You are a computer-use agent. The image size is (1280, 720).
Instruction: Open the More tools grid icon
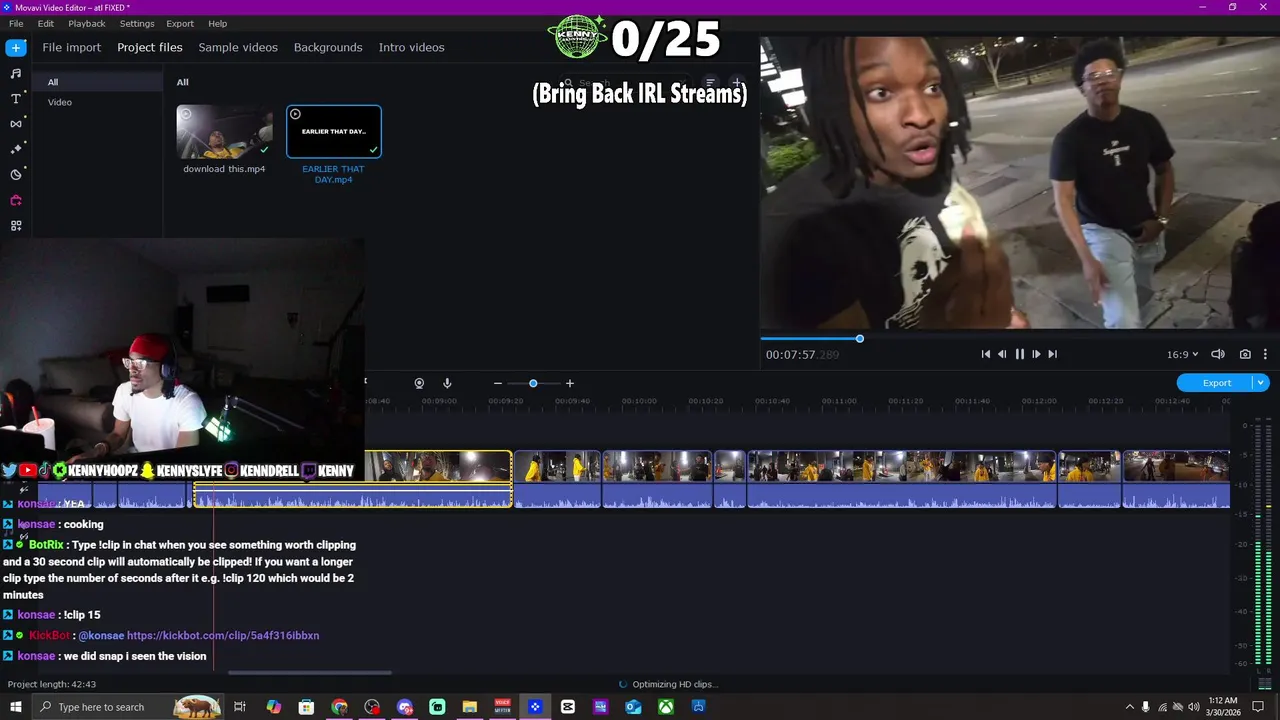16,226
